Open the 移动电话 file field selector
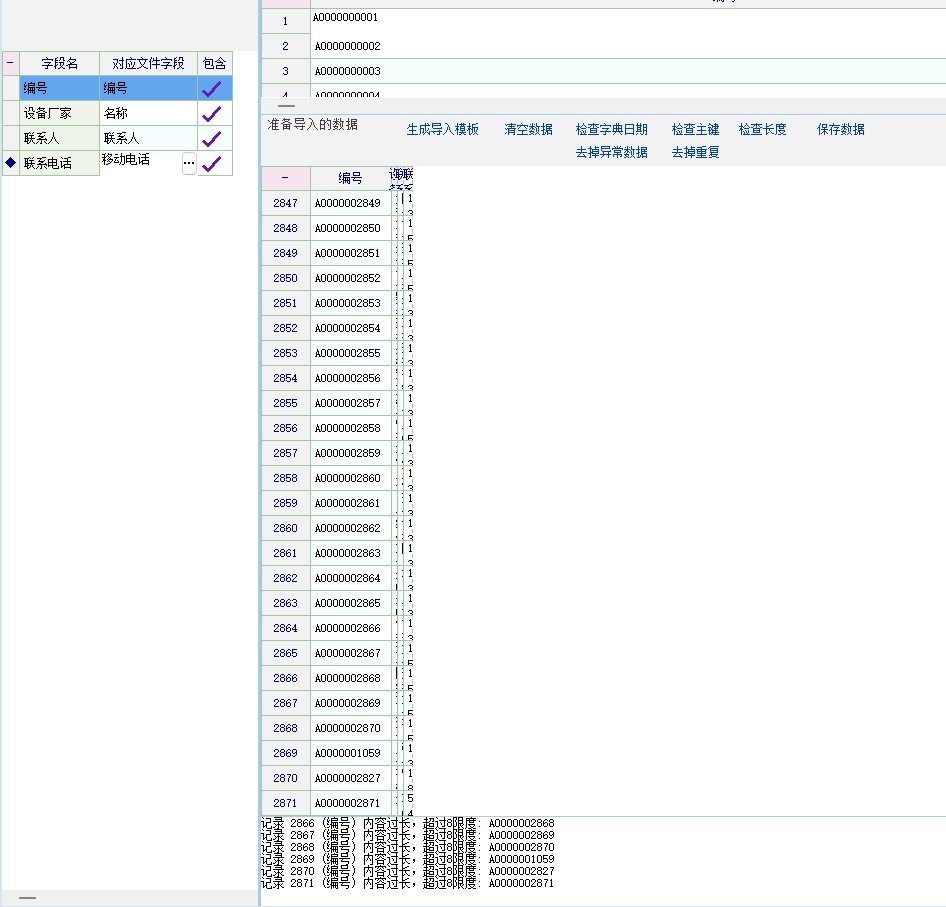The height and width of the screenshot is (907, 946). 140,160
